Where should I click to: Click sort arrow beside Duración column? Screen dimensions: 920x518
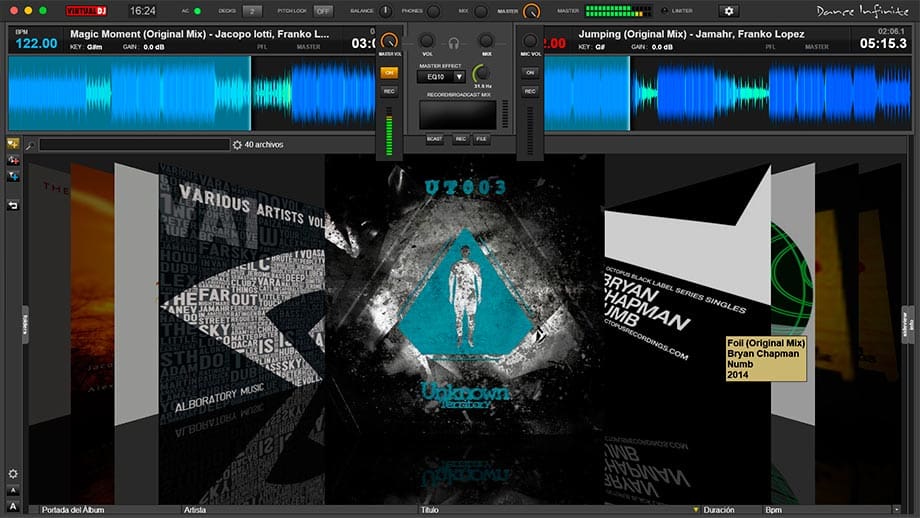tap(696, 510)
